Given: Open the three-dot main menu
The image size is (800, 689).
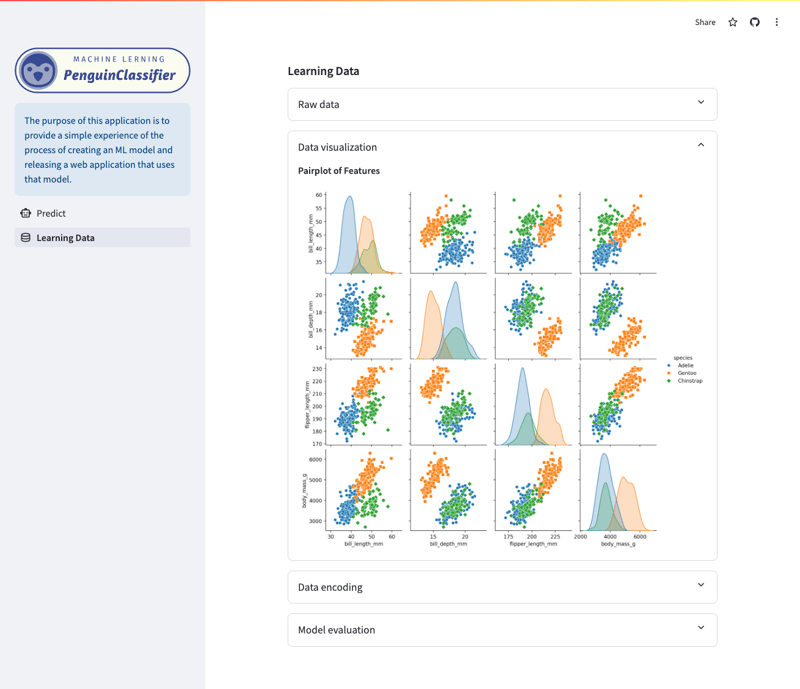Looking at the screenshot, I should (x=777, y=22).
